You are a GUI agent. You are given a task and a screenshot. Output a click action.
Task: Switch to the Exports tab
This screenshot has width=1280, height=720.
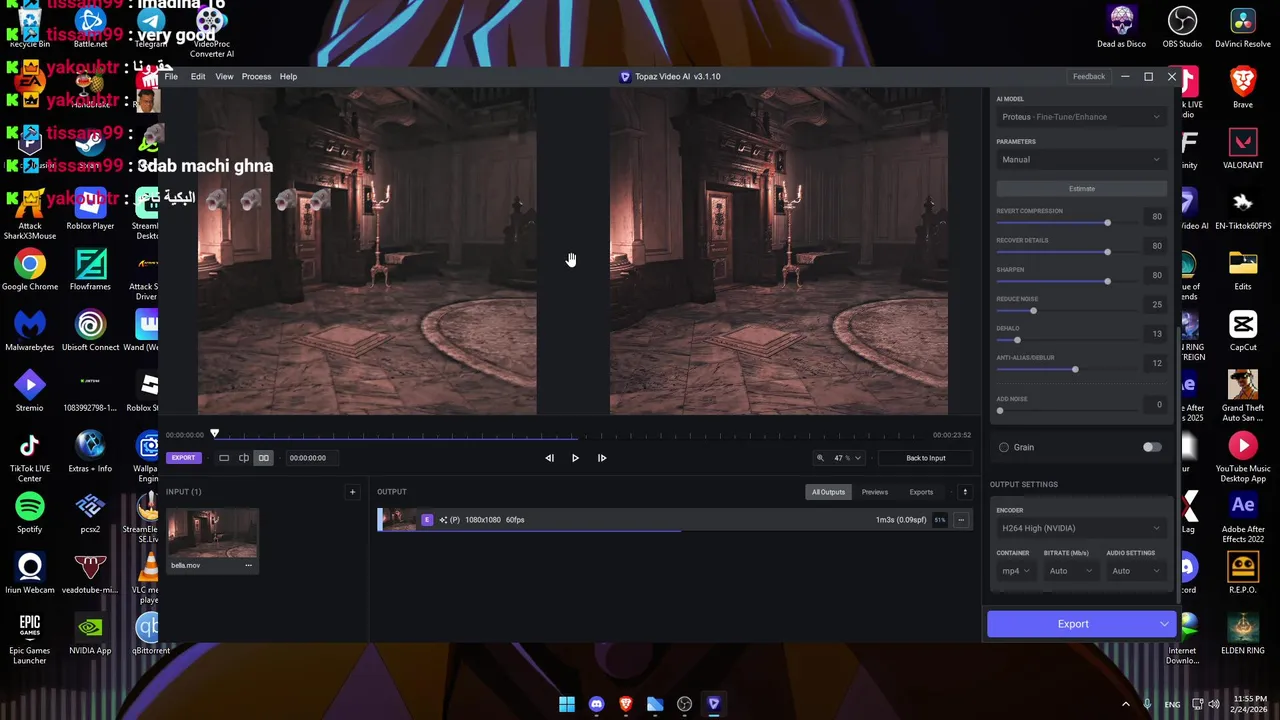point(921,492)
